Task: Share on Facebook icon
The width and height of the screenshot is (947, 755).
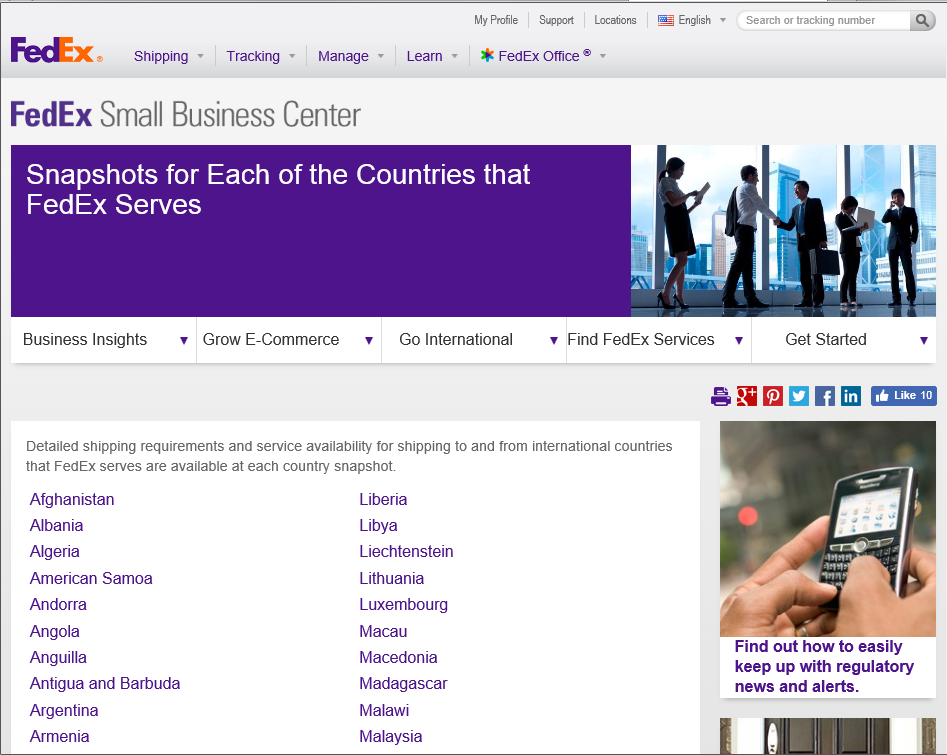Action: [824, 396]
